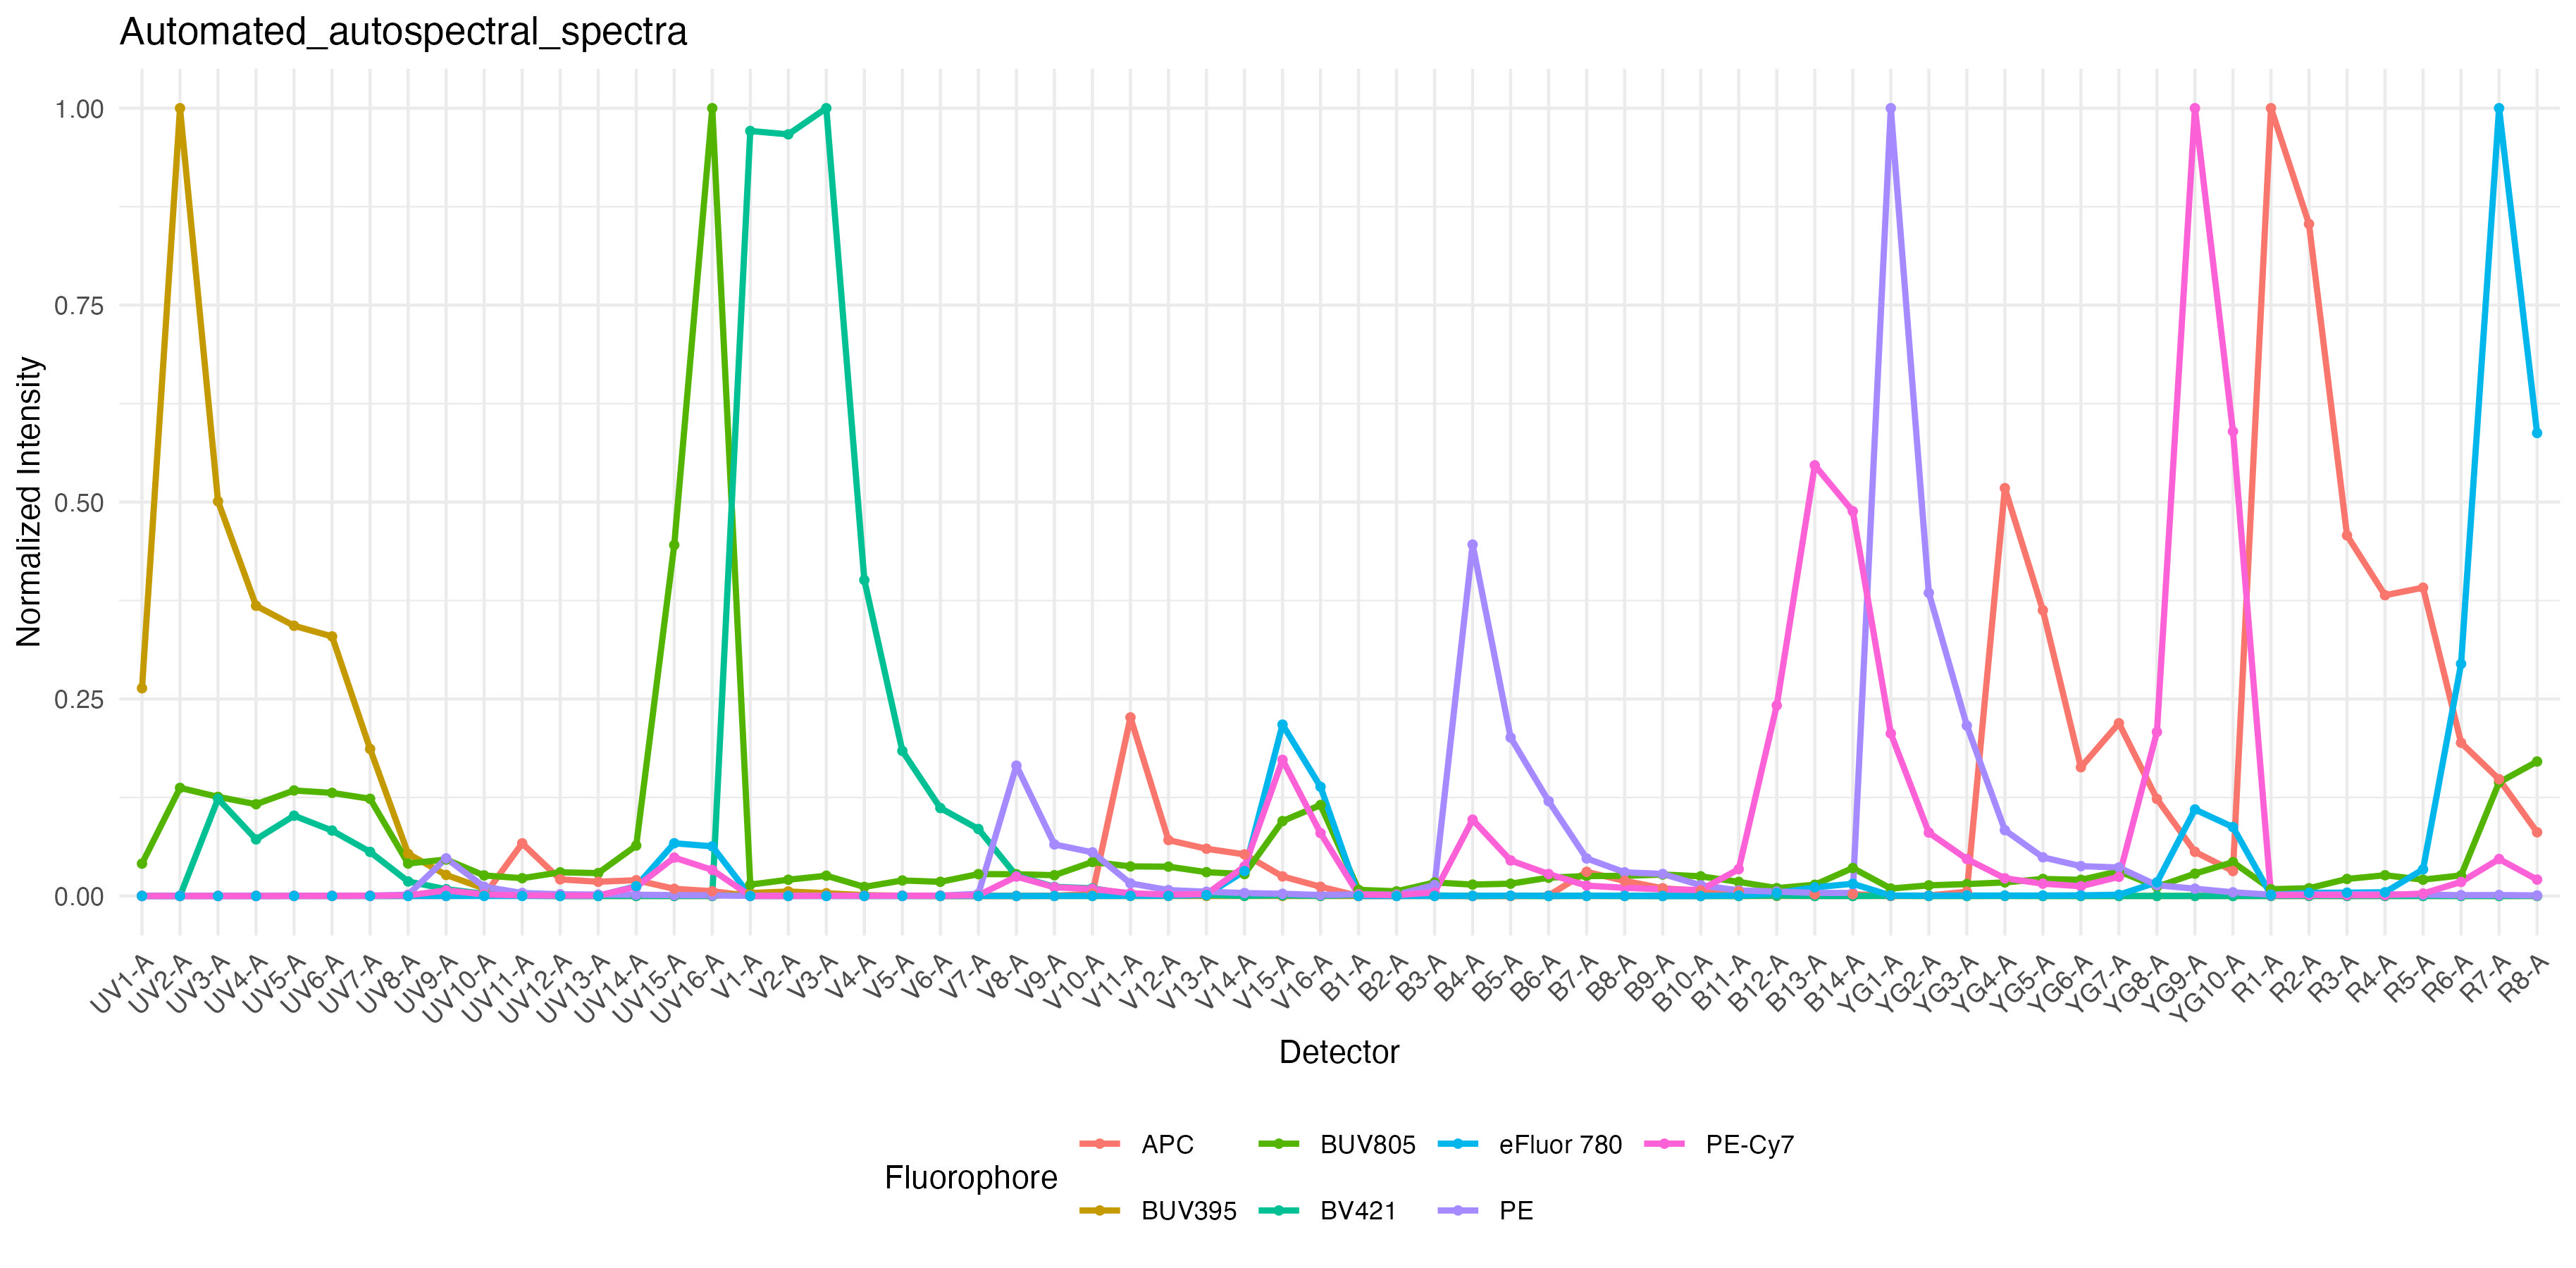Click the 0.50 y-axis tick label
Screen dimensions: 2576x1268
click(79, 503)
